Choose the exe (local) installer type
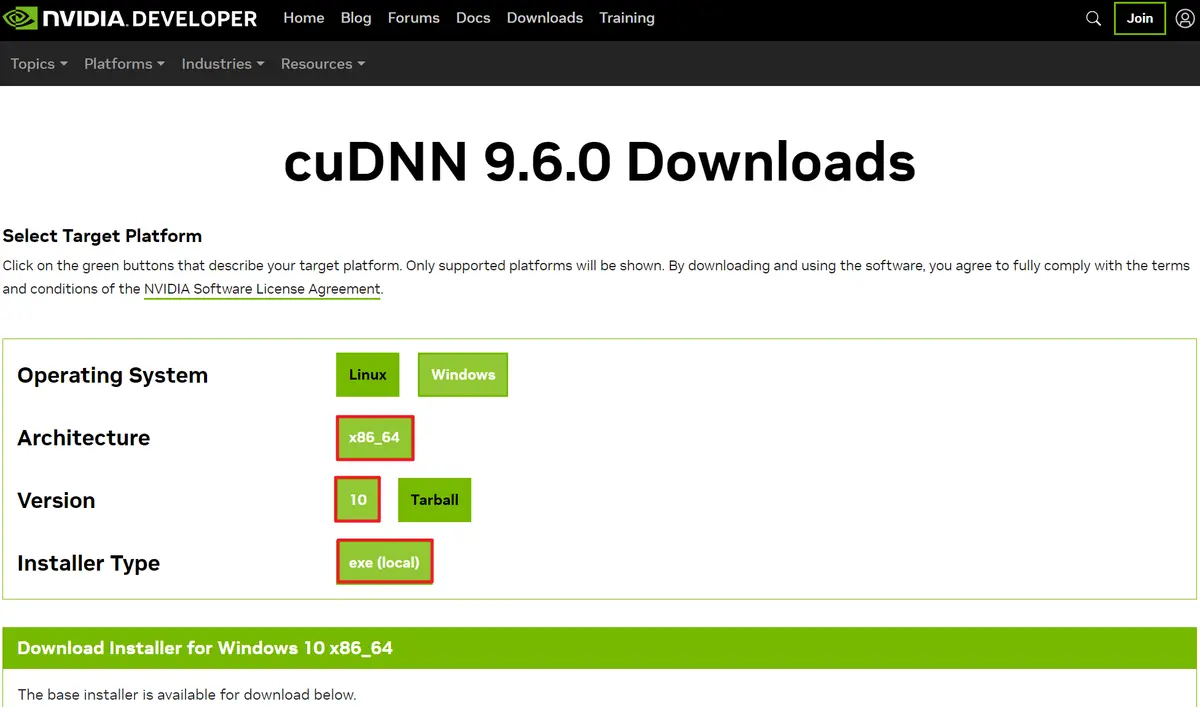 click(384, 562)
